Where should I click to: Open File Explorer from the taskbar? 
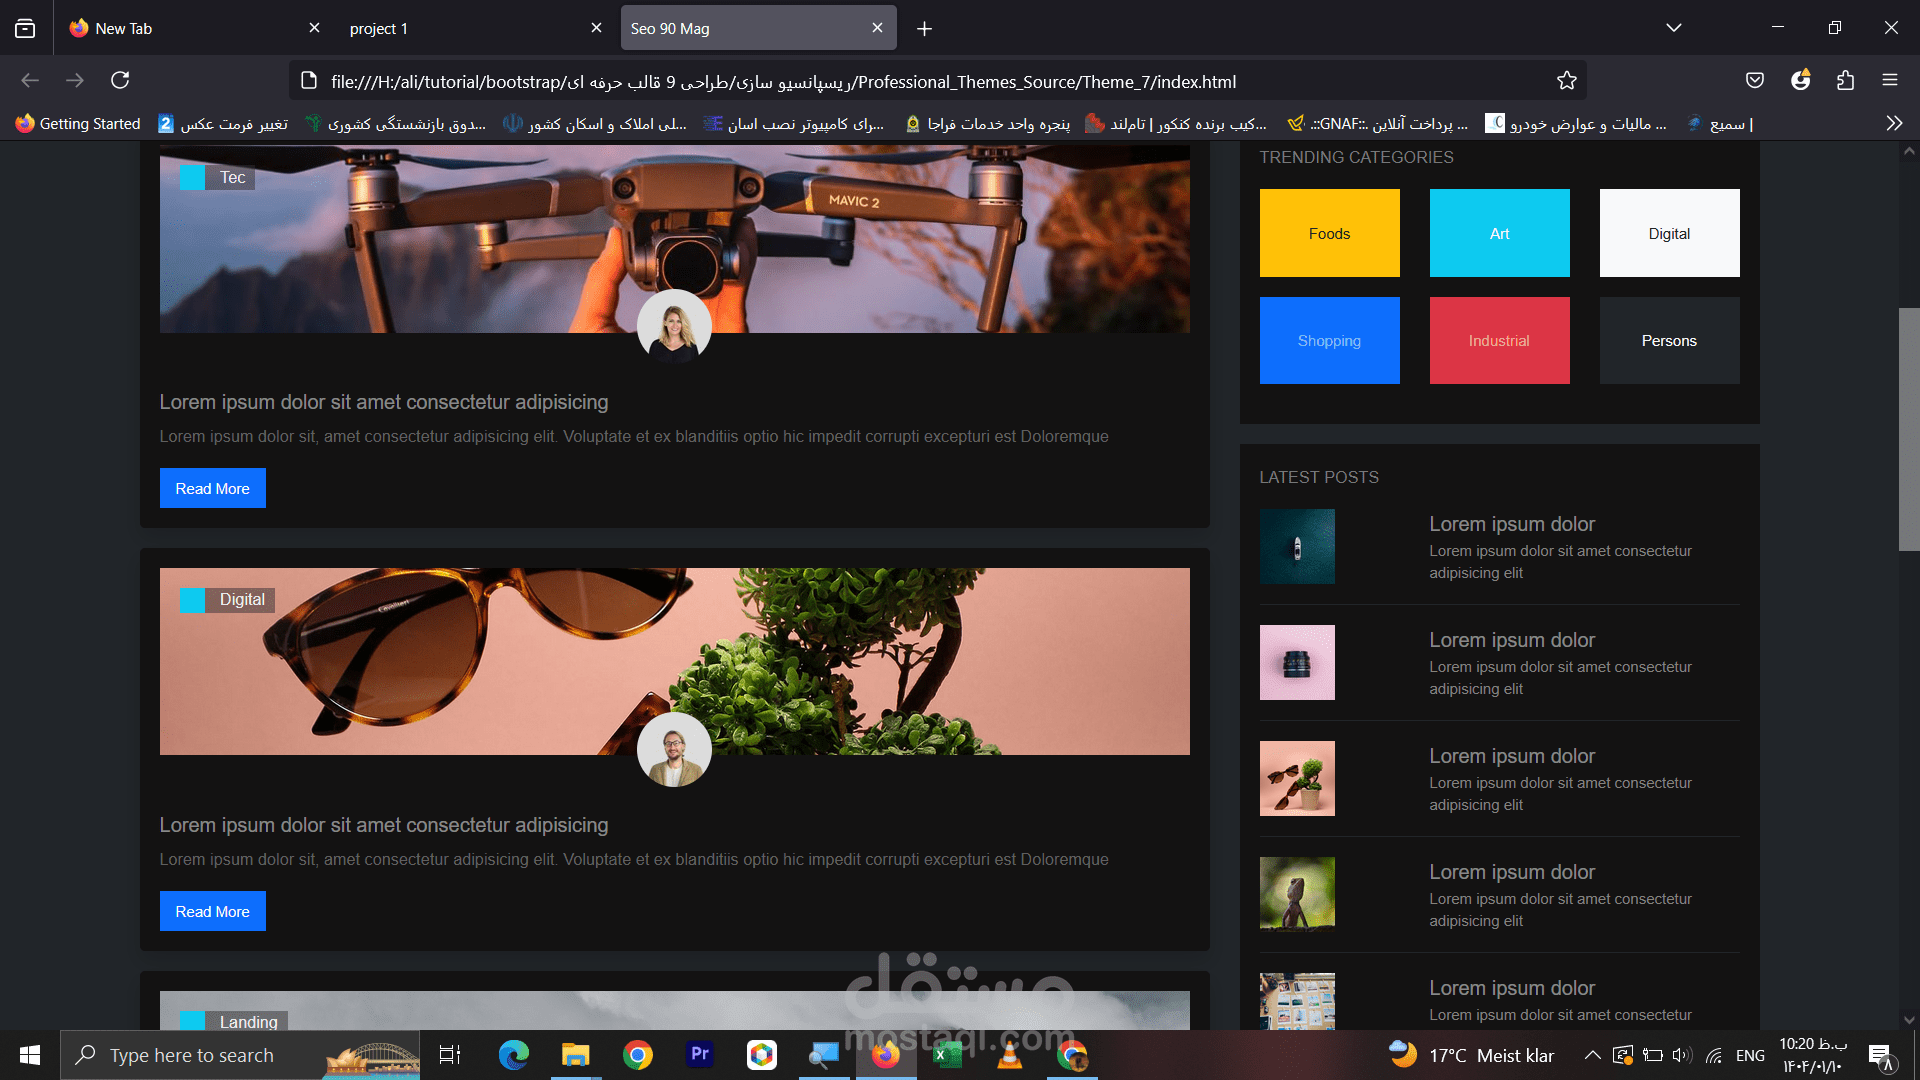[x=575, y=1055]
